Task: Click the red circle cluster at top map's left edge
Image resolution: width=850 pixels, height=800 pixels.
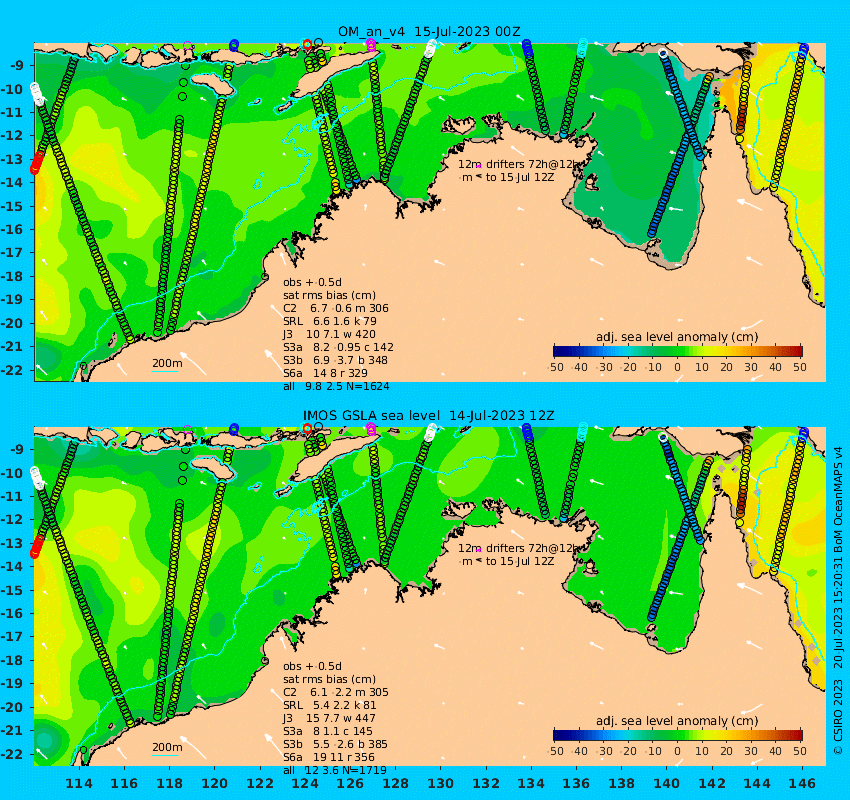Action: (37, 162)
